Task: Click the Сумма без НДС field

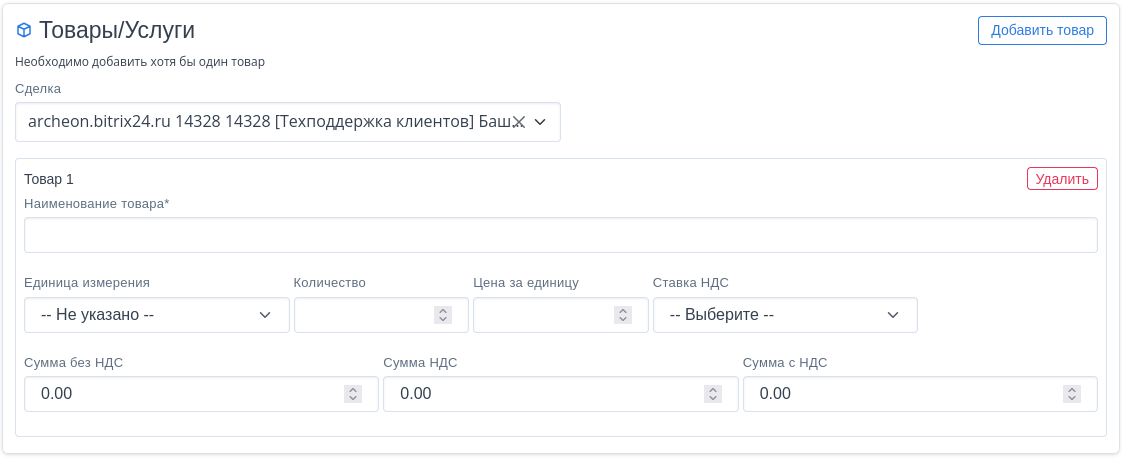Action: pos(185,394)
